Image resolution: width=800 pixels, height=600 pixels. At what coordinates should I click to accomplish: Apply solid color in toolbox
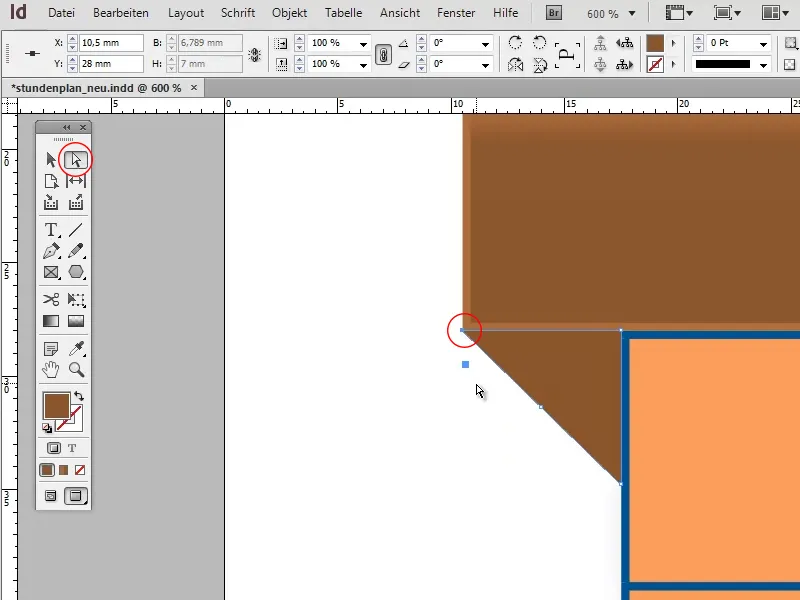point(47,470)
